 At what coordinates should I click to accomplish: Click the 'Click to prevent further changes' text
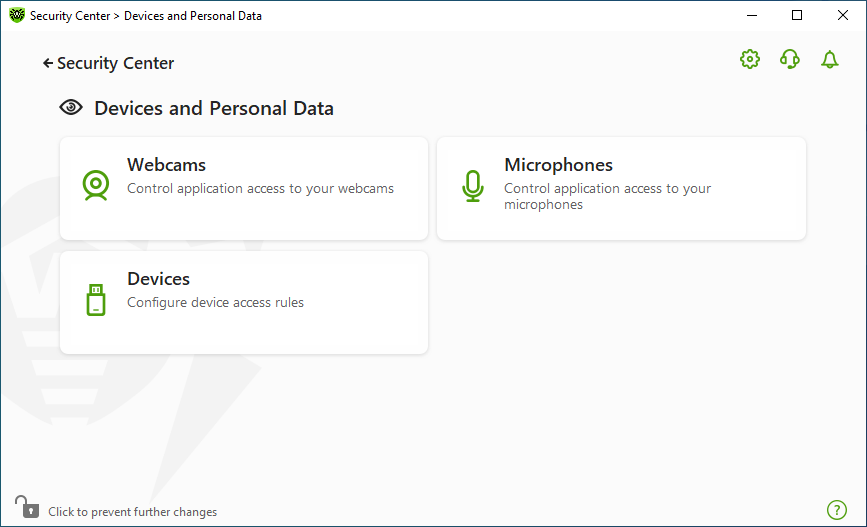(133, 512)
